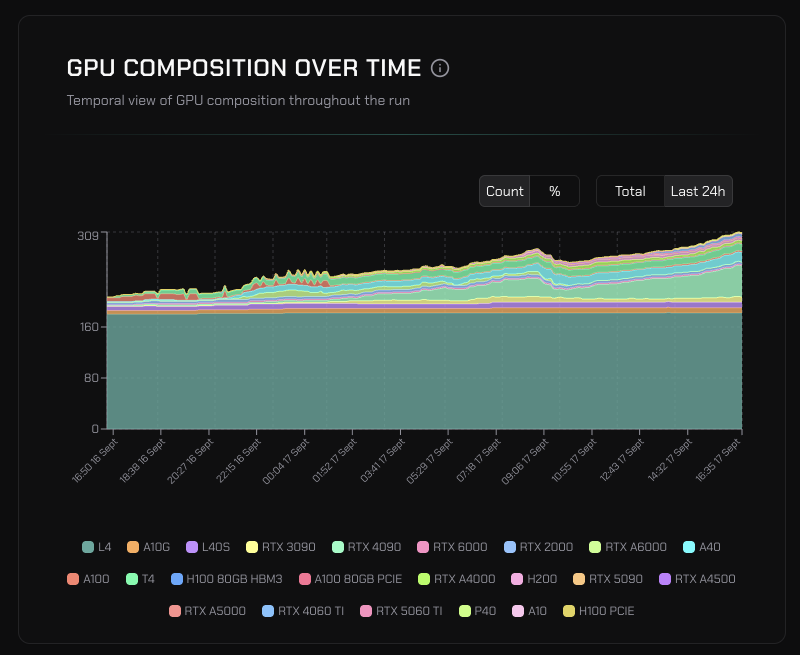Click the RTX A5000 legend entry

pyautogui.click(x=207, y=611)
